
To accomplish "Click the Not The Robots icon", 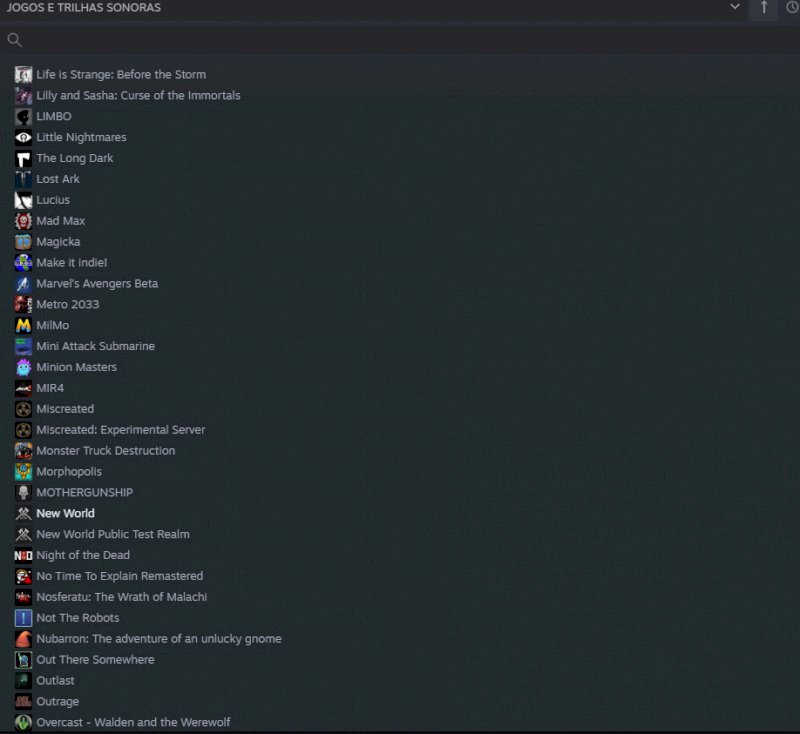I will [23, 618].
